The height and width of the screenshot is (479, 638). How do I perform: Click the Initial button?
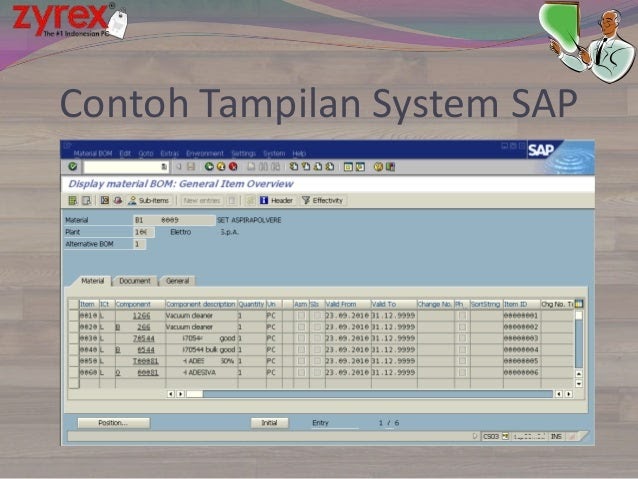tap(269, 423)
